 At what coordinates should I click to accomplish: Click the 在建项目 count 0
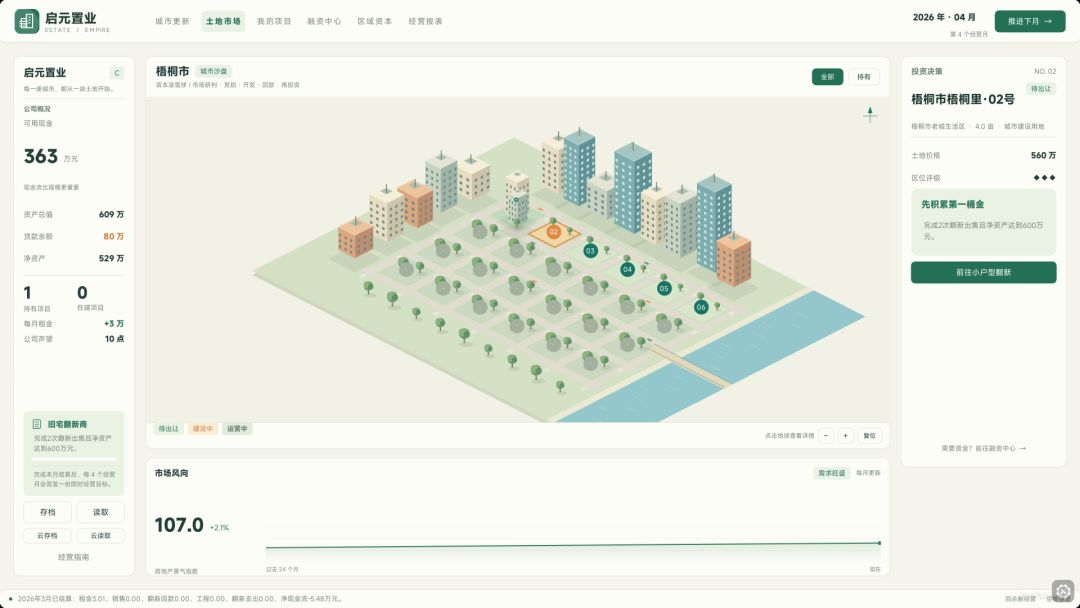(82, 293)
